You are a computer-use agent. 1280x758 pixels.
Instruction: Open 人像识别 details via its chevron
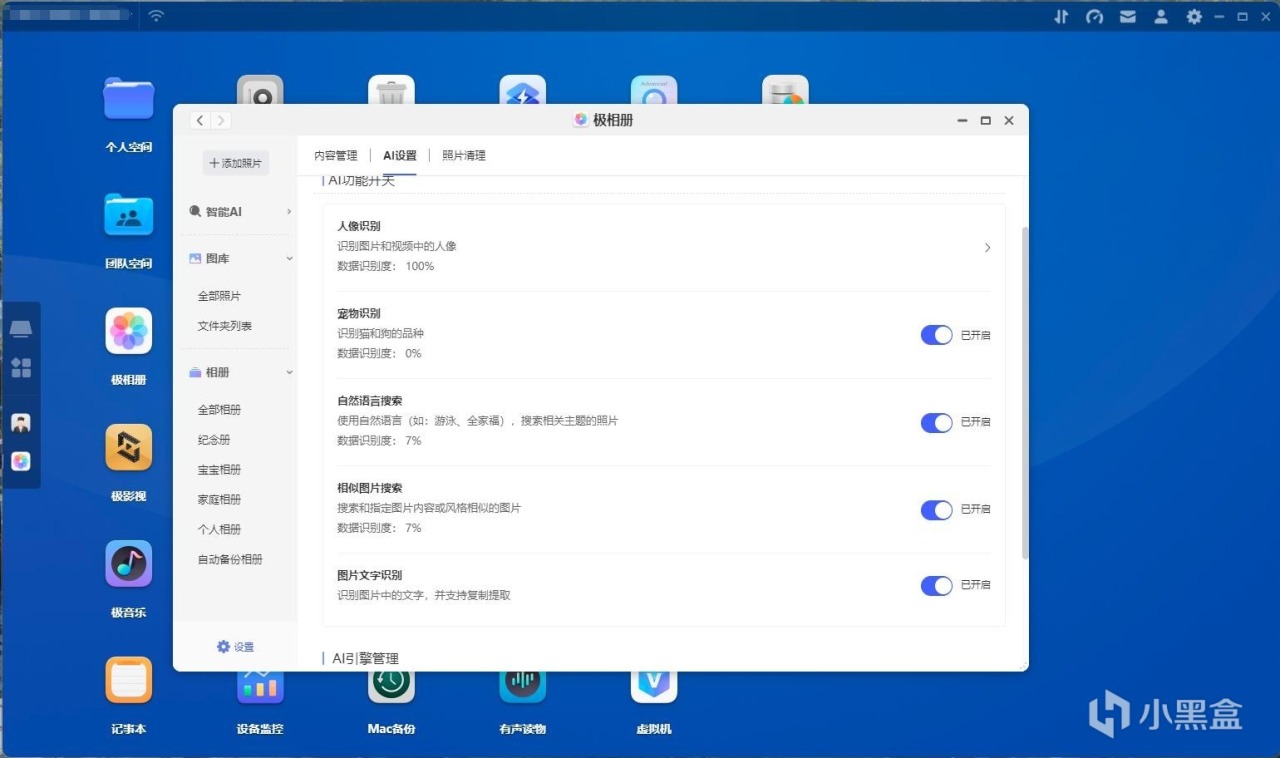[x=987, y=247]
